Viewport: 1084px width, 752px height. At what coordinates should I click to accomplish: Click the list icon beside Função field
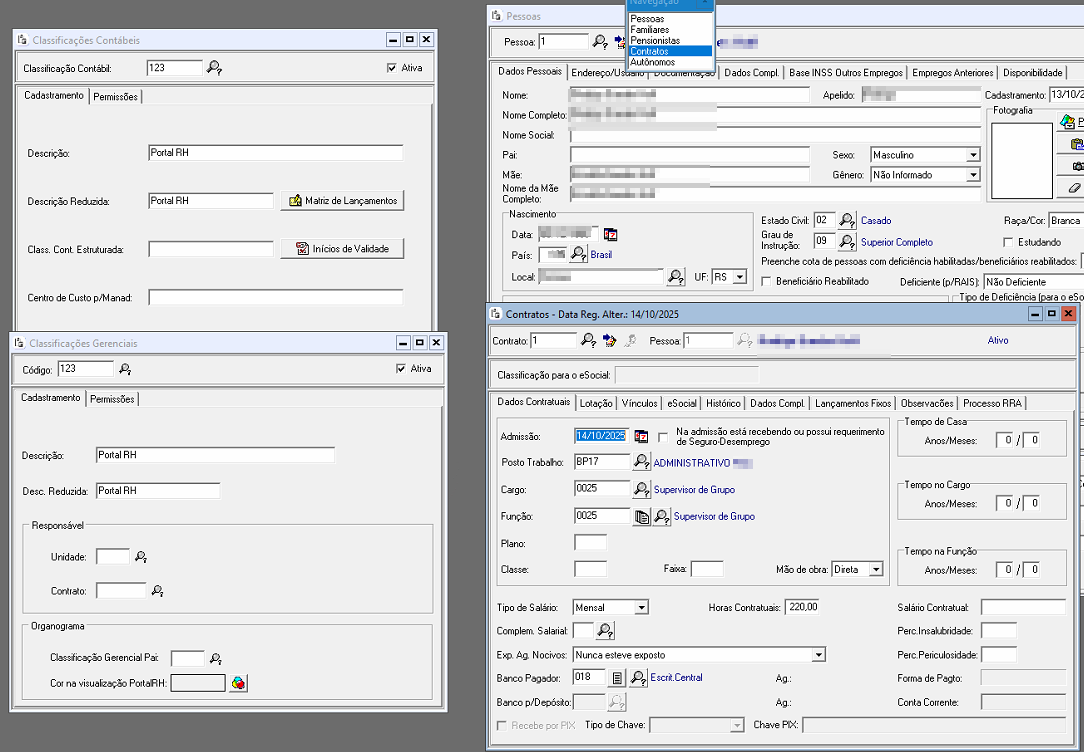coord(643,517)
